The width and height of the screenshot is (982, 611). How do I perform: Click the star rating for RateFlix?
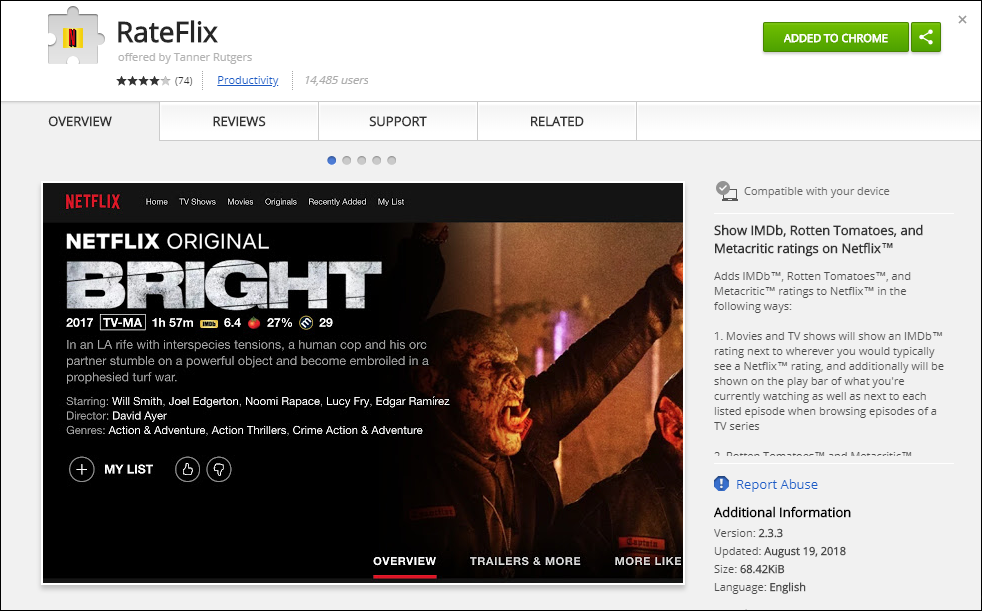tap(143, 80)
